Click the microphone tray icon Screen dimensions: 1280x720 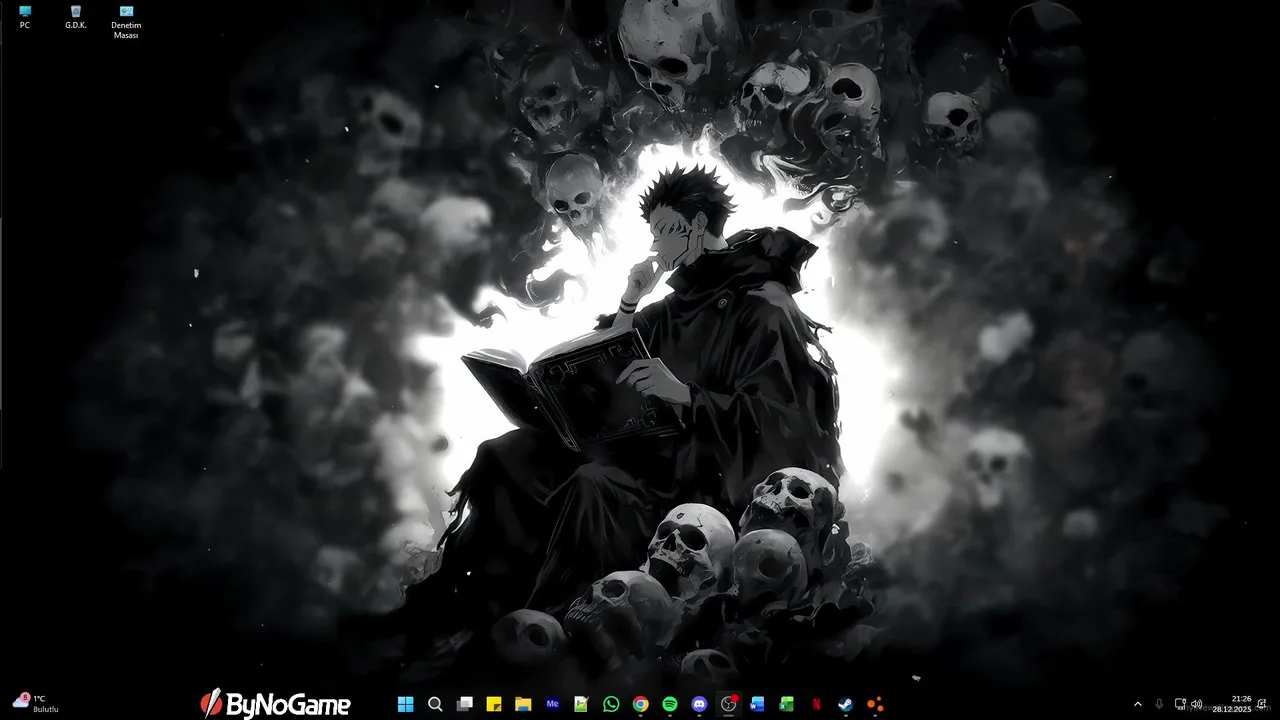[1159, 704]
